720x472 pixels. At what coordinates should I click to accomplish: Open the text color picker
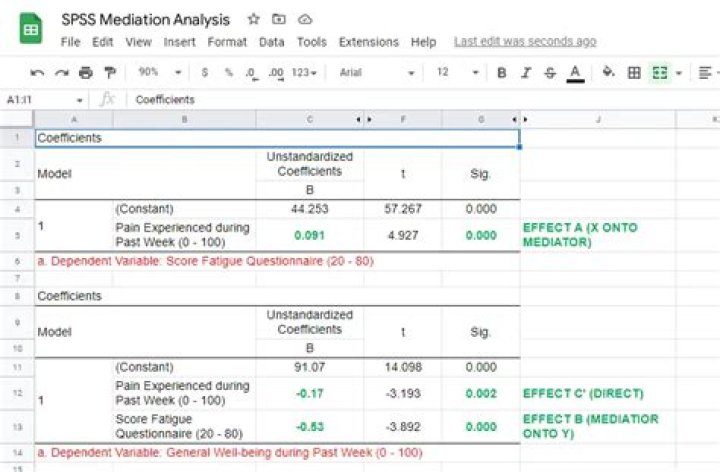tap(575, 73)
